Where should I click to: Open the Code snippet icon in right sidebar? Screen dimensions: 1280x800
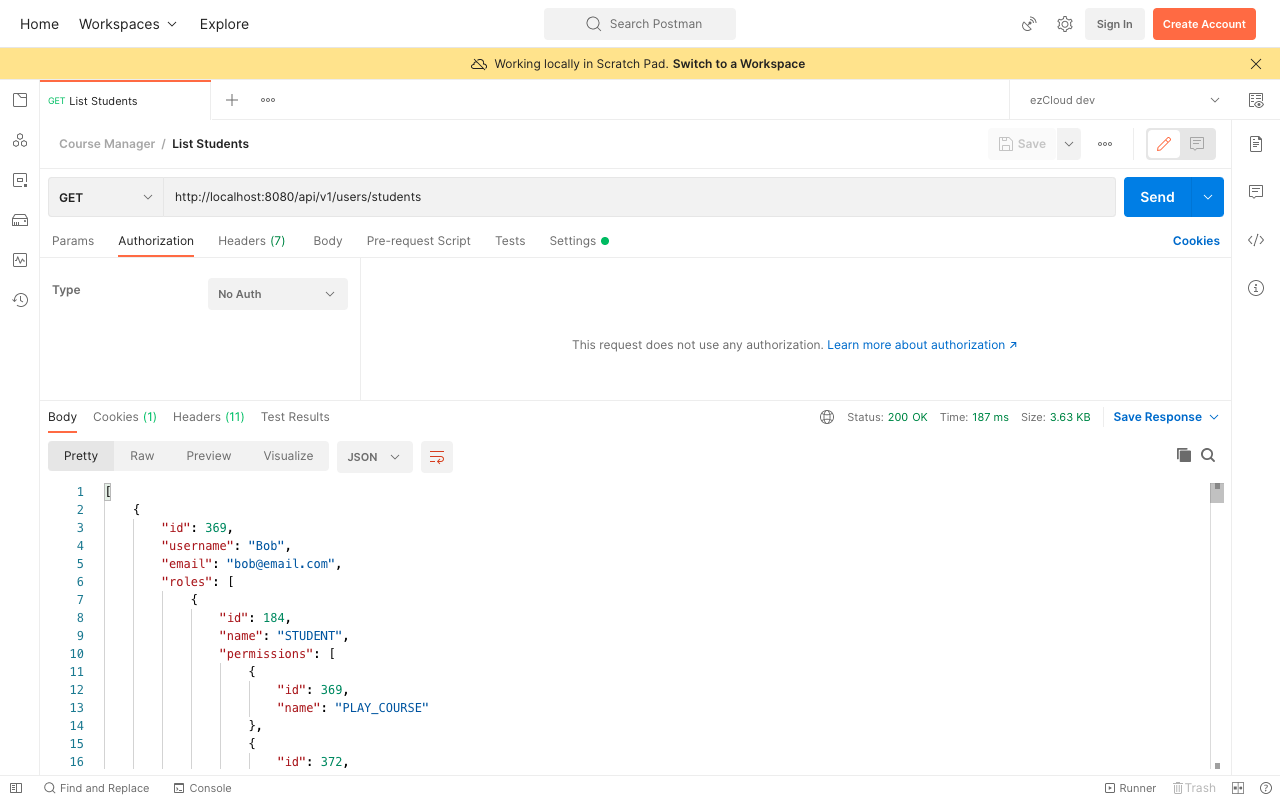(1256, 240)
